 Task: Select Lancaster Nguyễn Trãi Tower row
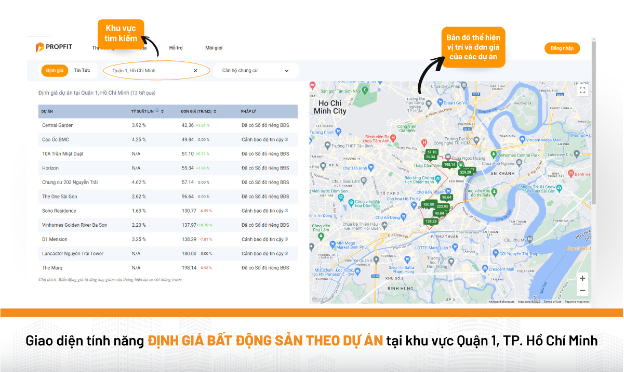click(168, 253)
